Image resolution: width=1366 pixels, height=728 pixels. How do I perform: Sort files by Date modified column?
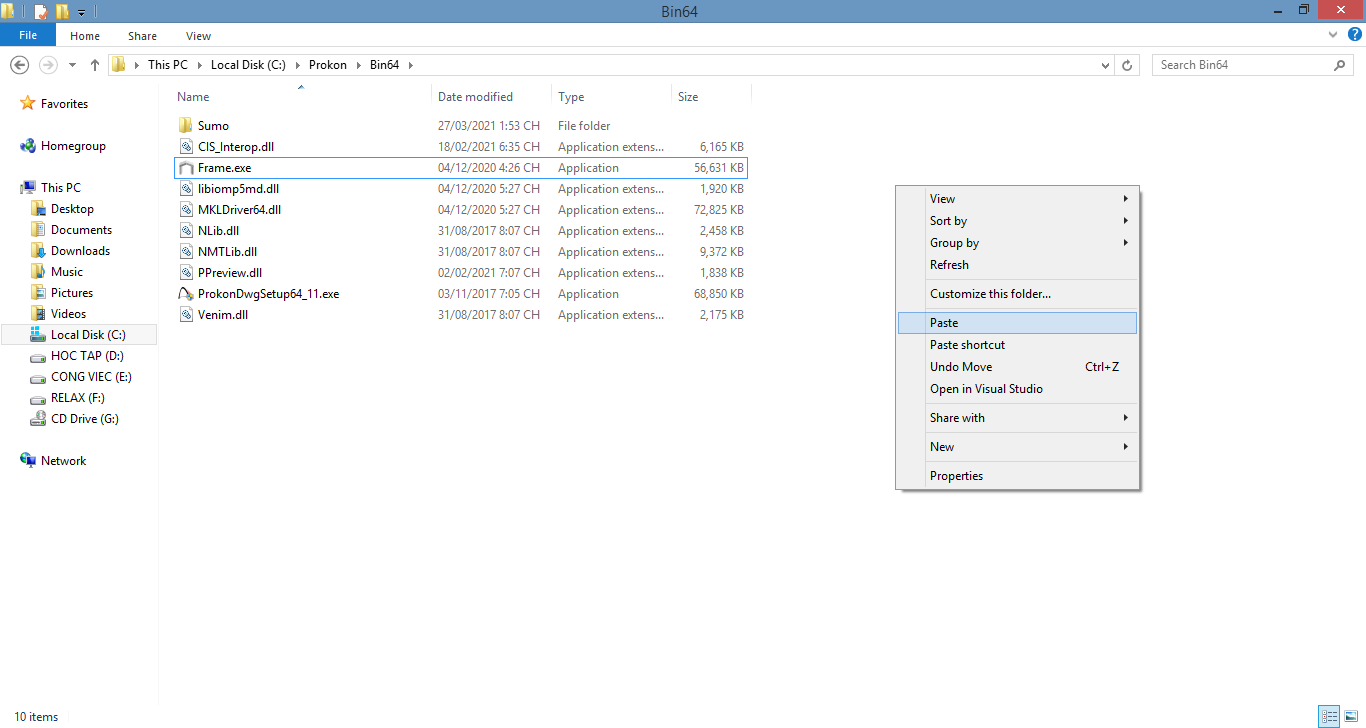pyautogui.click(x=475, y=97)
